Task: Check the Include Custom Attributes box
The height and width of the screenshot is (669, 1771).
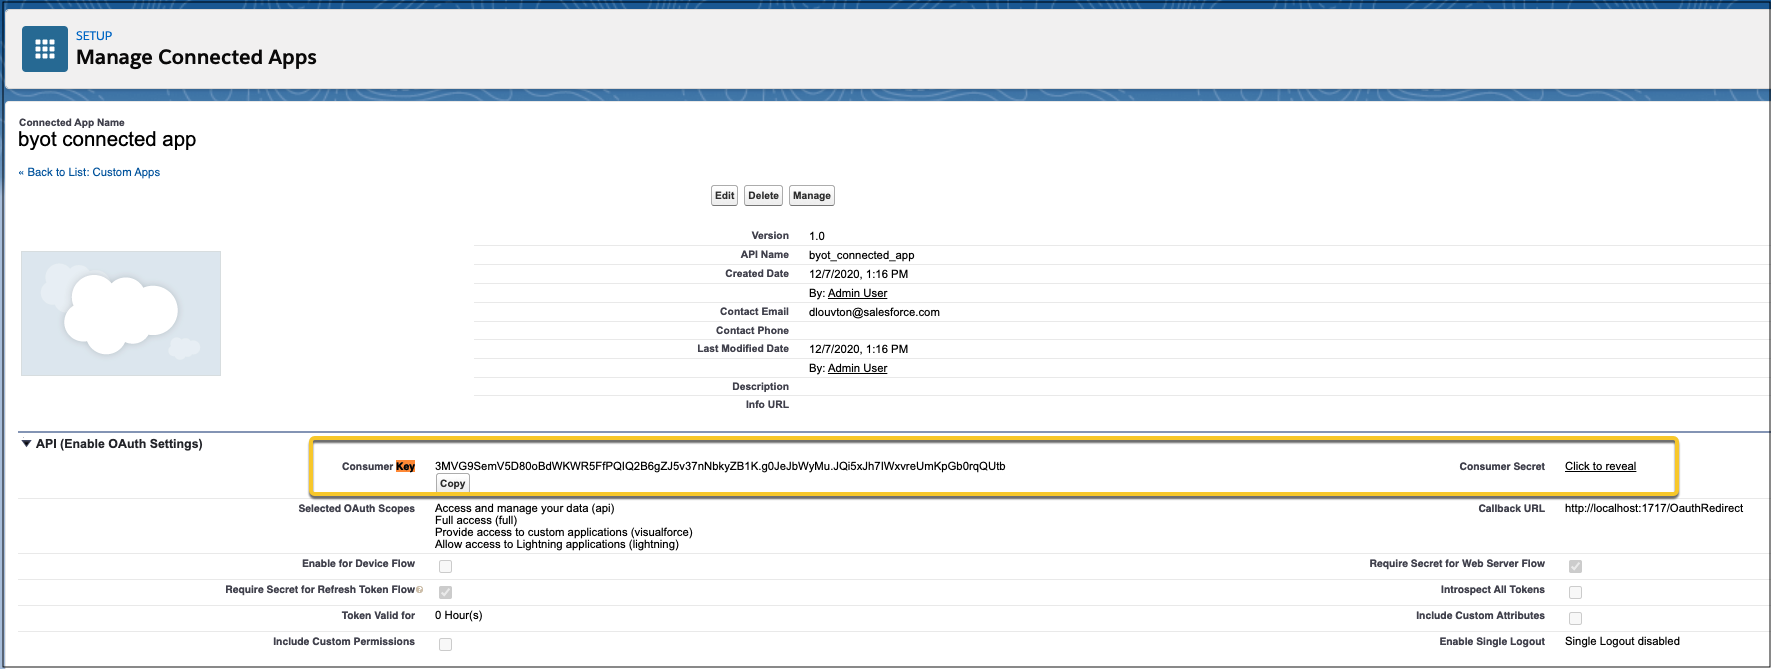Action: click(x=1575, y=618)
